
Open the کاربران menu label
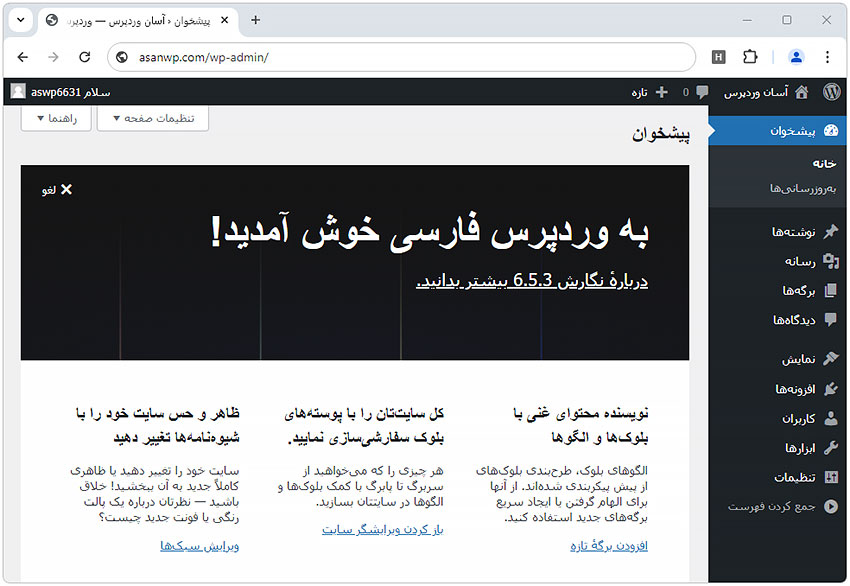coord(798,418)
